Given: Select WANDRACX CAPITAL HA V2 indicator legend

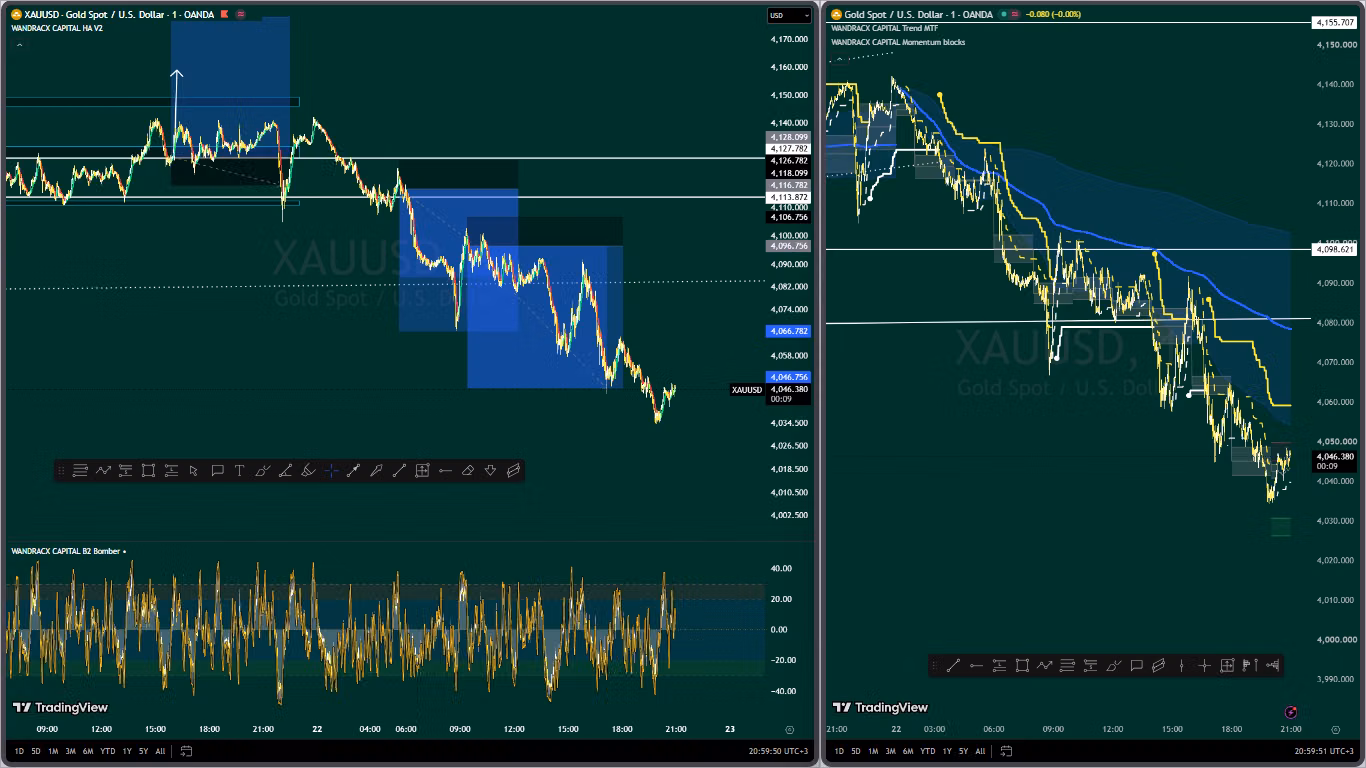Looking at the screenshot, I should 57,28.
